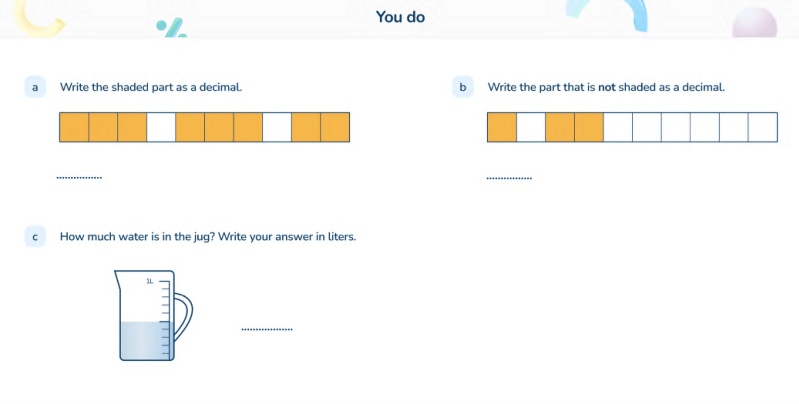Click the "You do" heading
799x404 pixels.
(x=400, y=17)
